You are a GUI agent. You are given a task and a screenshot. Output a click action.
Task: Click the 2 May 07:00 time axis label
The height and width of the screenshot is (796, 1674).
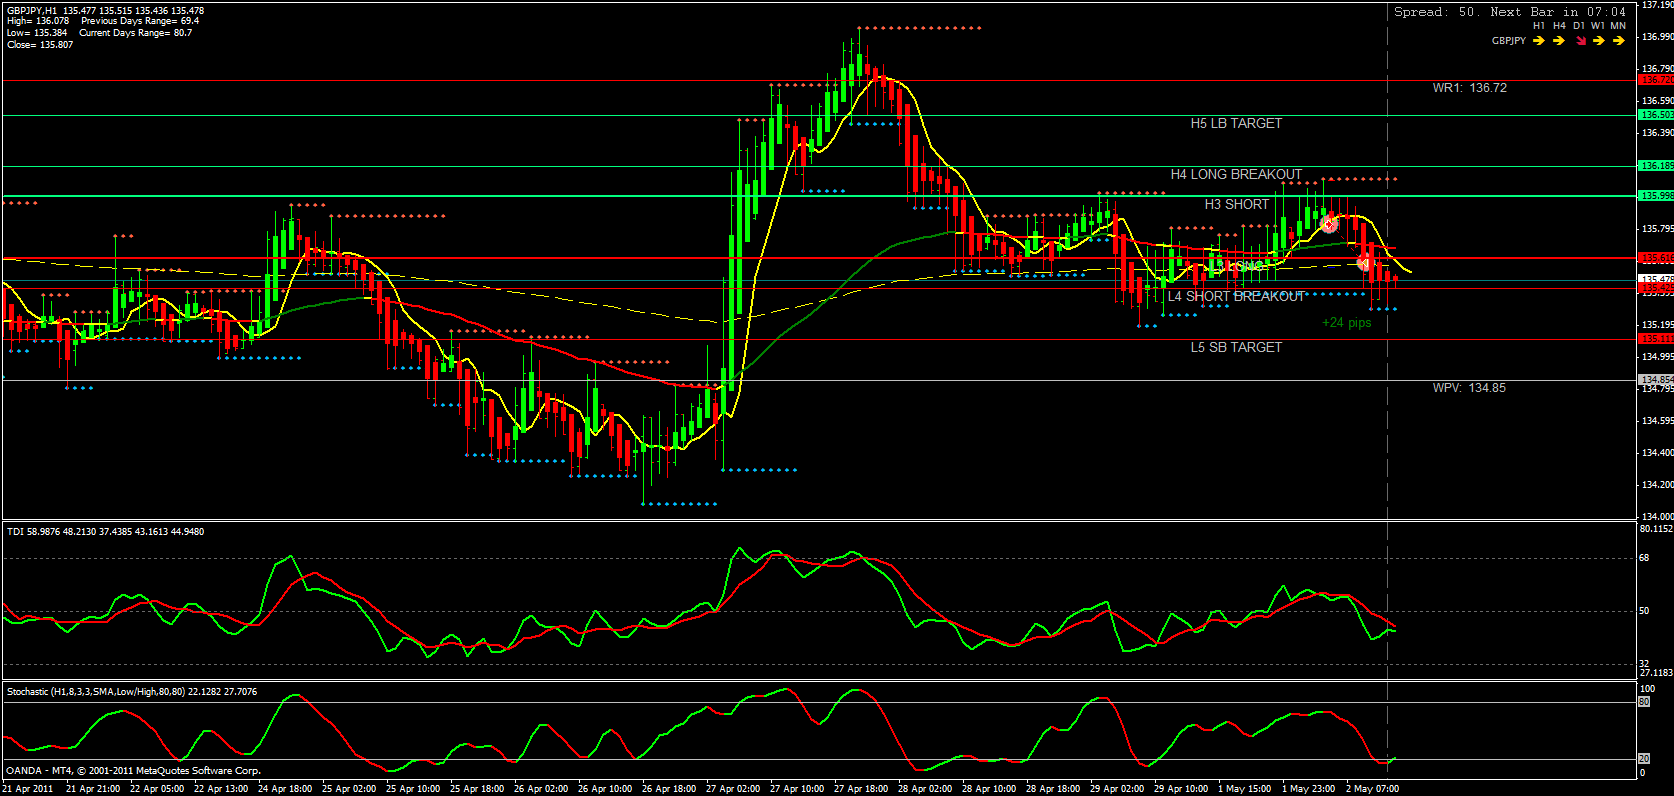1372,789
